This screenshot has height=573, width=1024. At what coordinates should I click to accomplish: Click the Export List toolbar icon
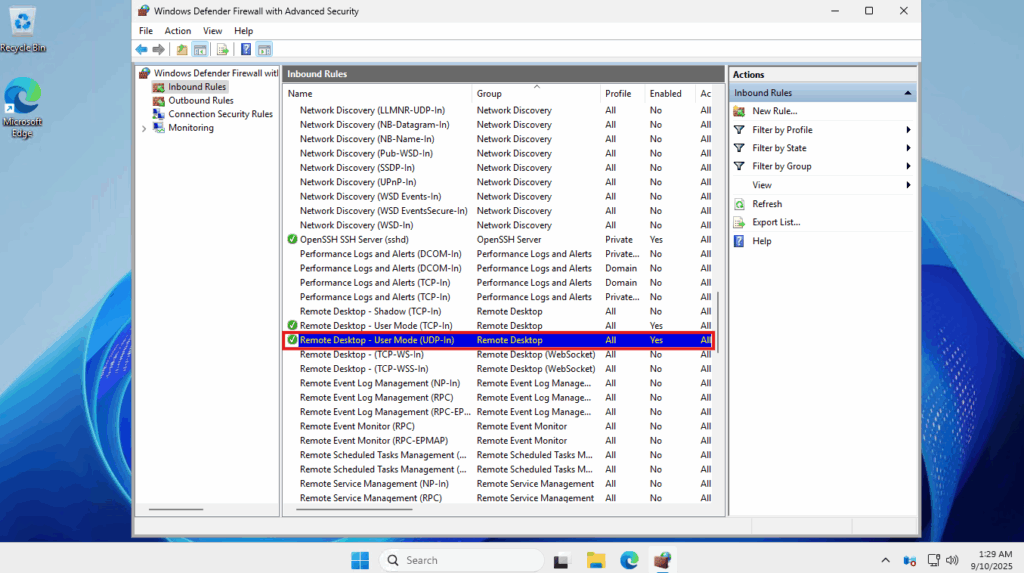click(x=223, y=49)
